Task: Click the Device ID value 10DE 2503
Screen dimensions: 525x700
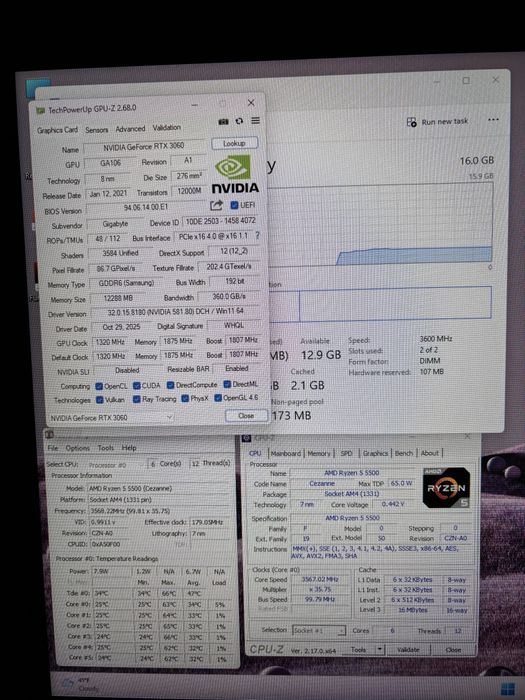Action: 220,221
